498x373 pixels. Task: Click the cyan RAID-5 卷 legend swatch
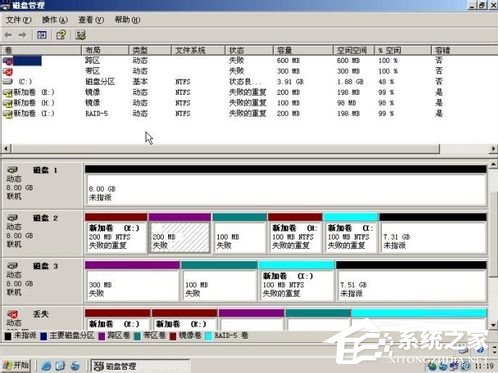pyautogui.click(x=208, y=336)
